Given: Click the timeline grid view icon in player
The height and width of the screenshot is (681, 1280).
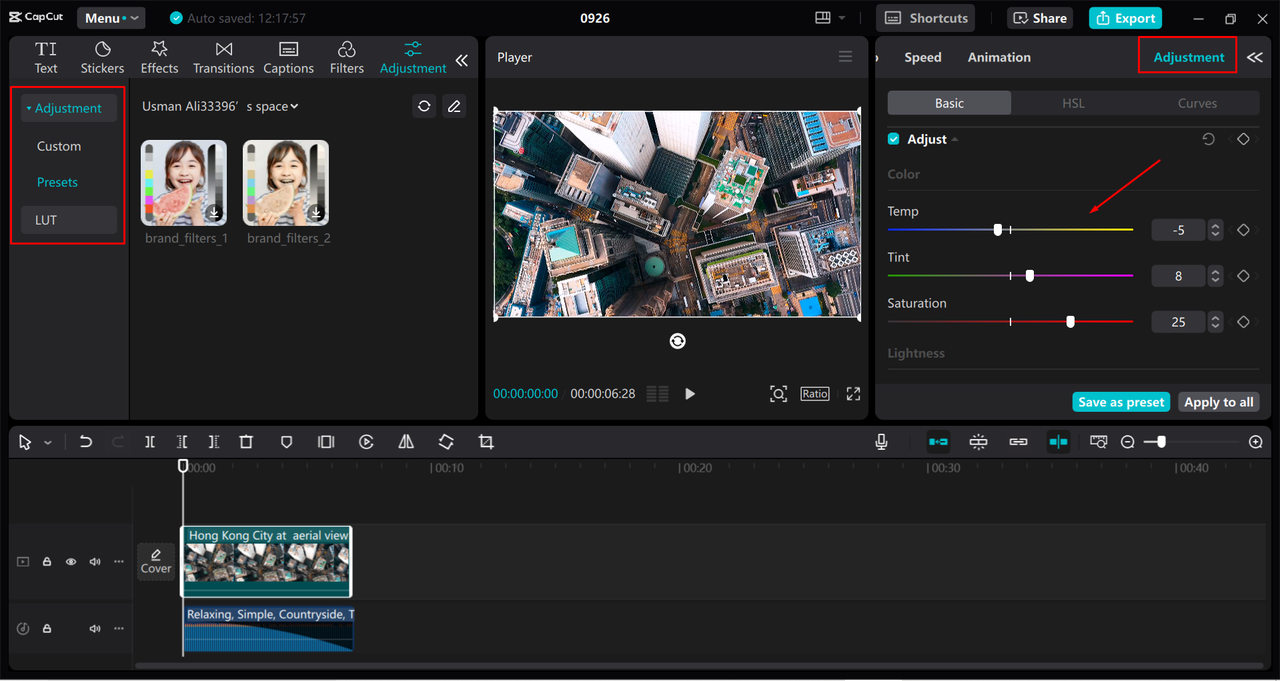Looking at the screenshot, I should [x=657, y=394].
